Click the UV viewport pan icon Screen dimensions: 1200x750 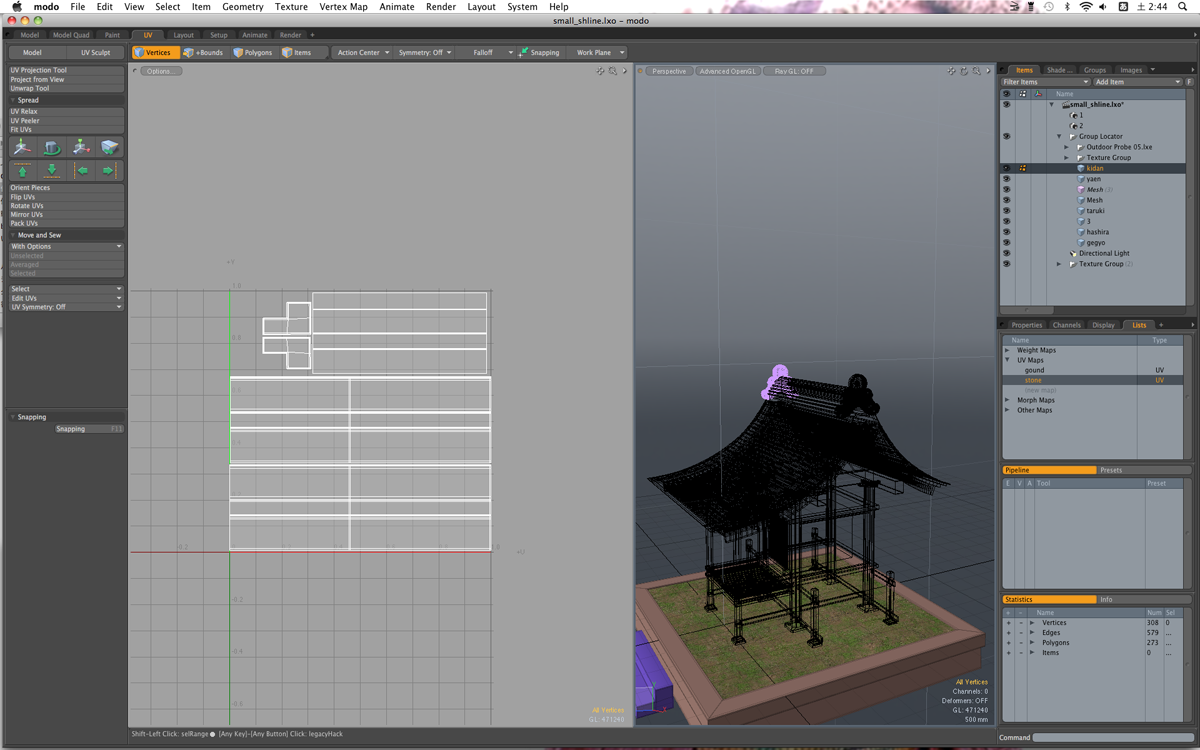600,71
